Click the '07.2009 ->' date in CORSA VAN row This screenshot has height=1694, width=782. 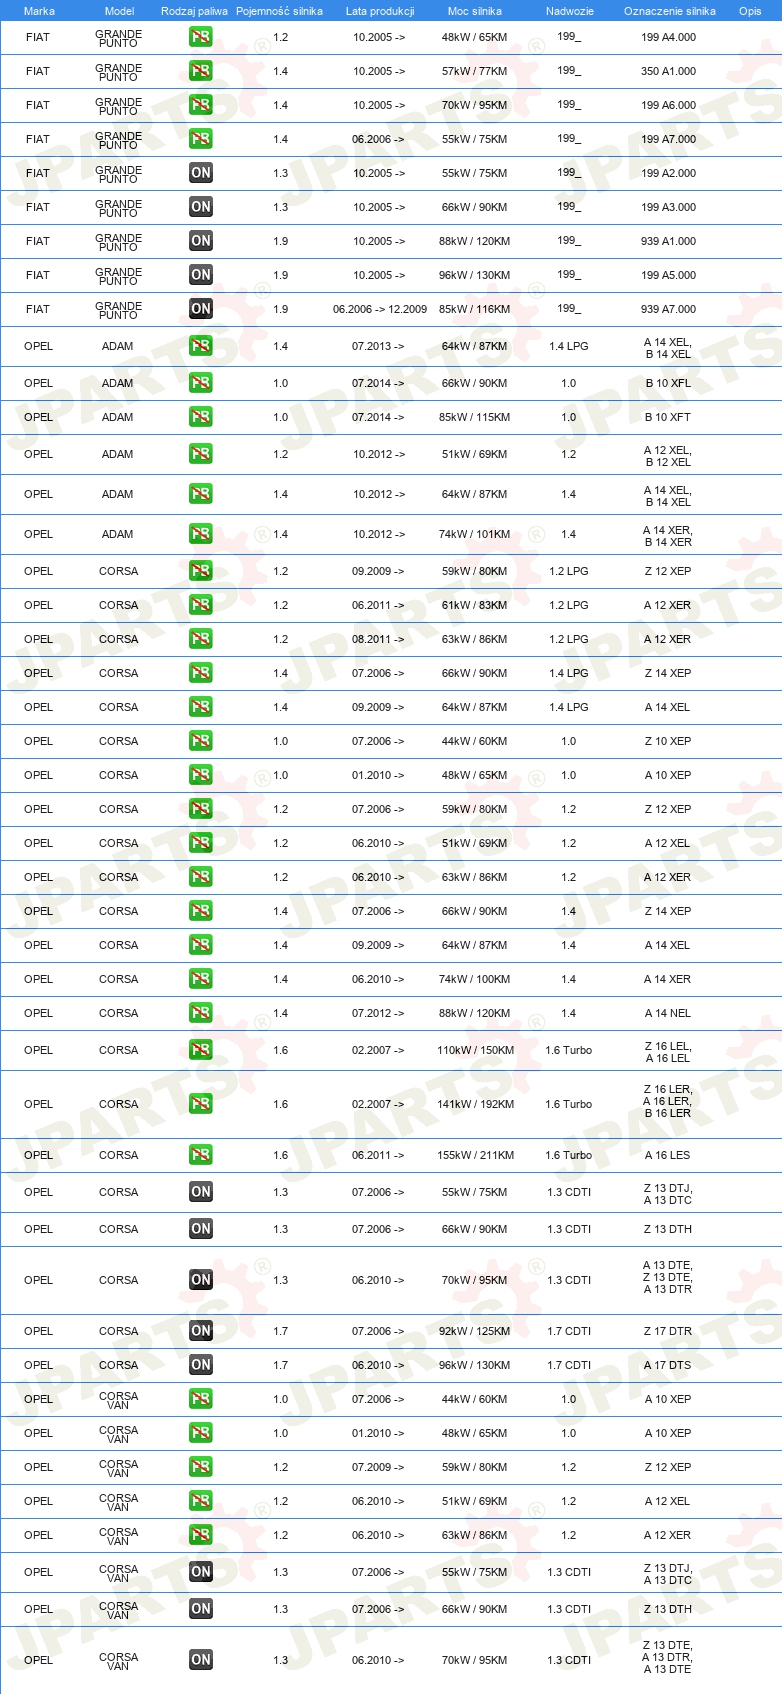[x=378, y=1467]
